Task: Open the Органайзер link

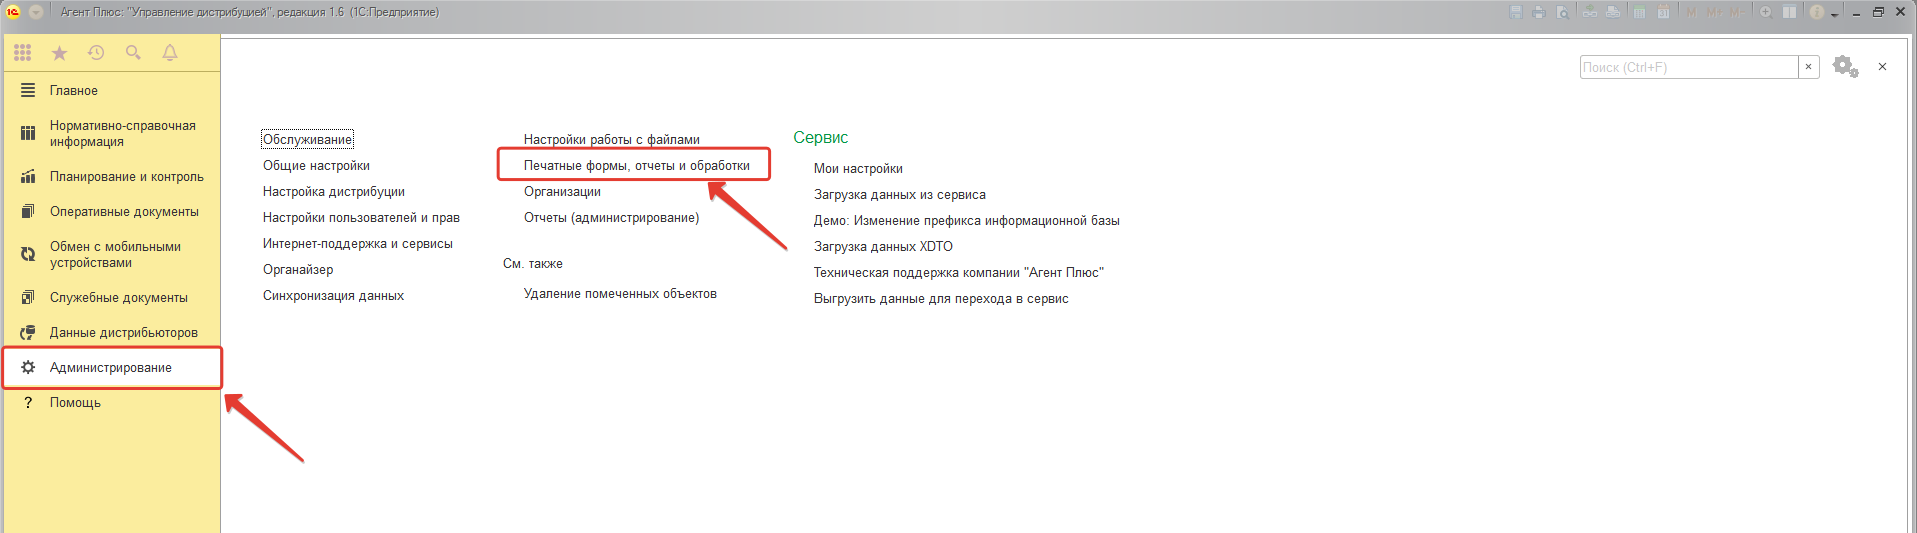Action: coord(298,269)
